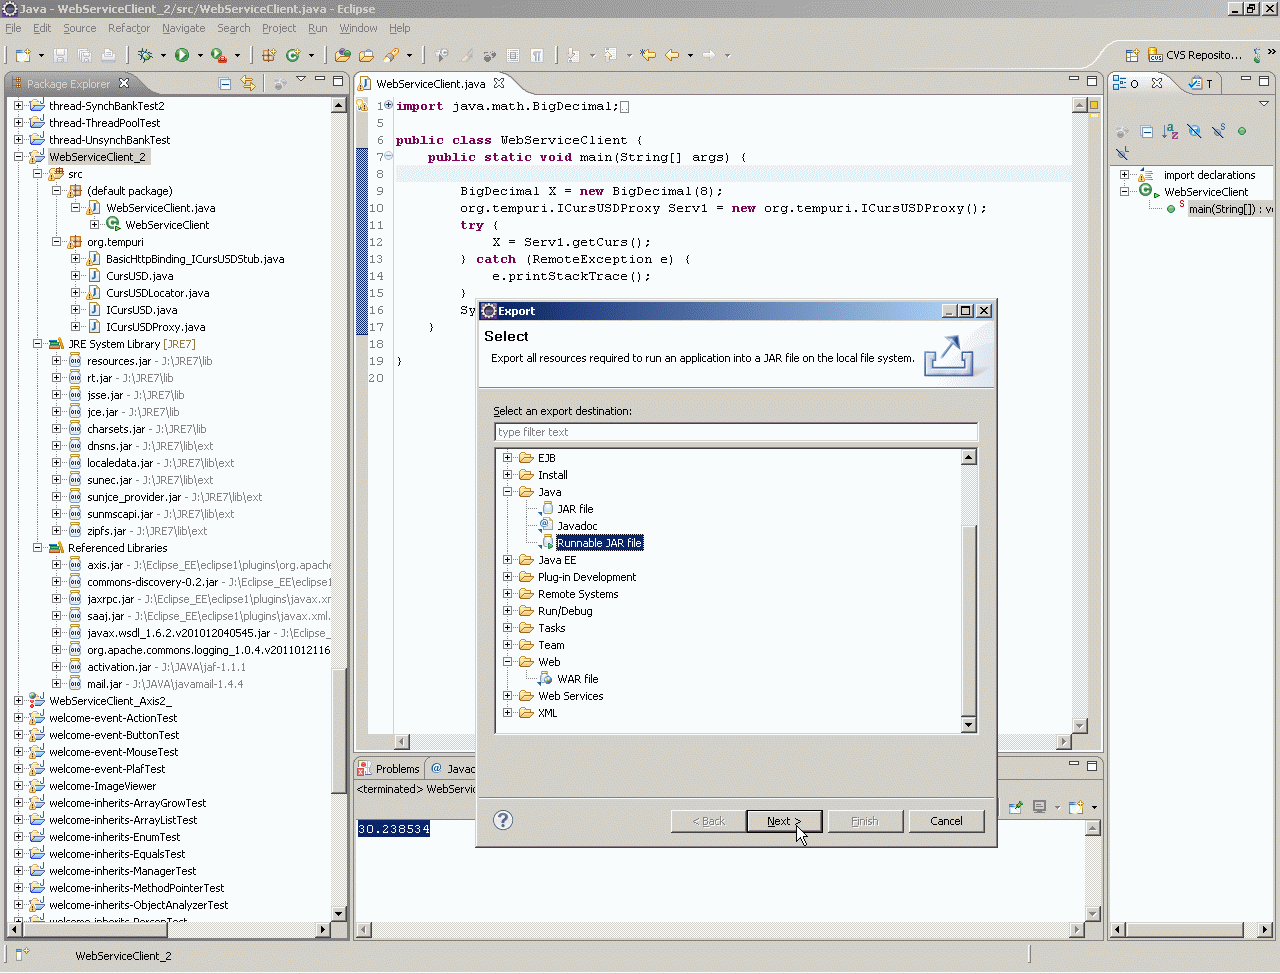Toggle Hide Static Members in Outline
1280x974 pixels.
point(1218,132)
